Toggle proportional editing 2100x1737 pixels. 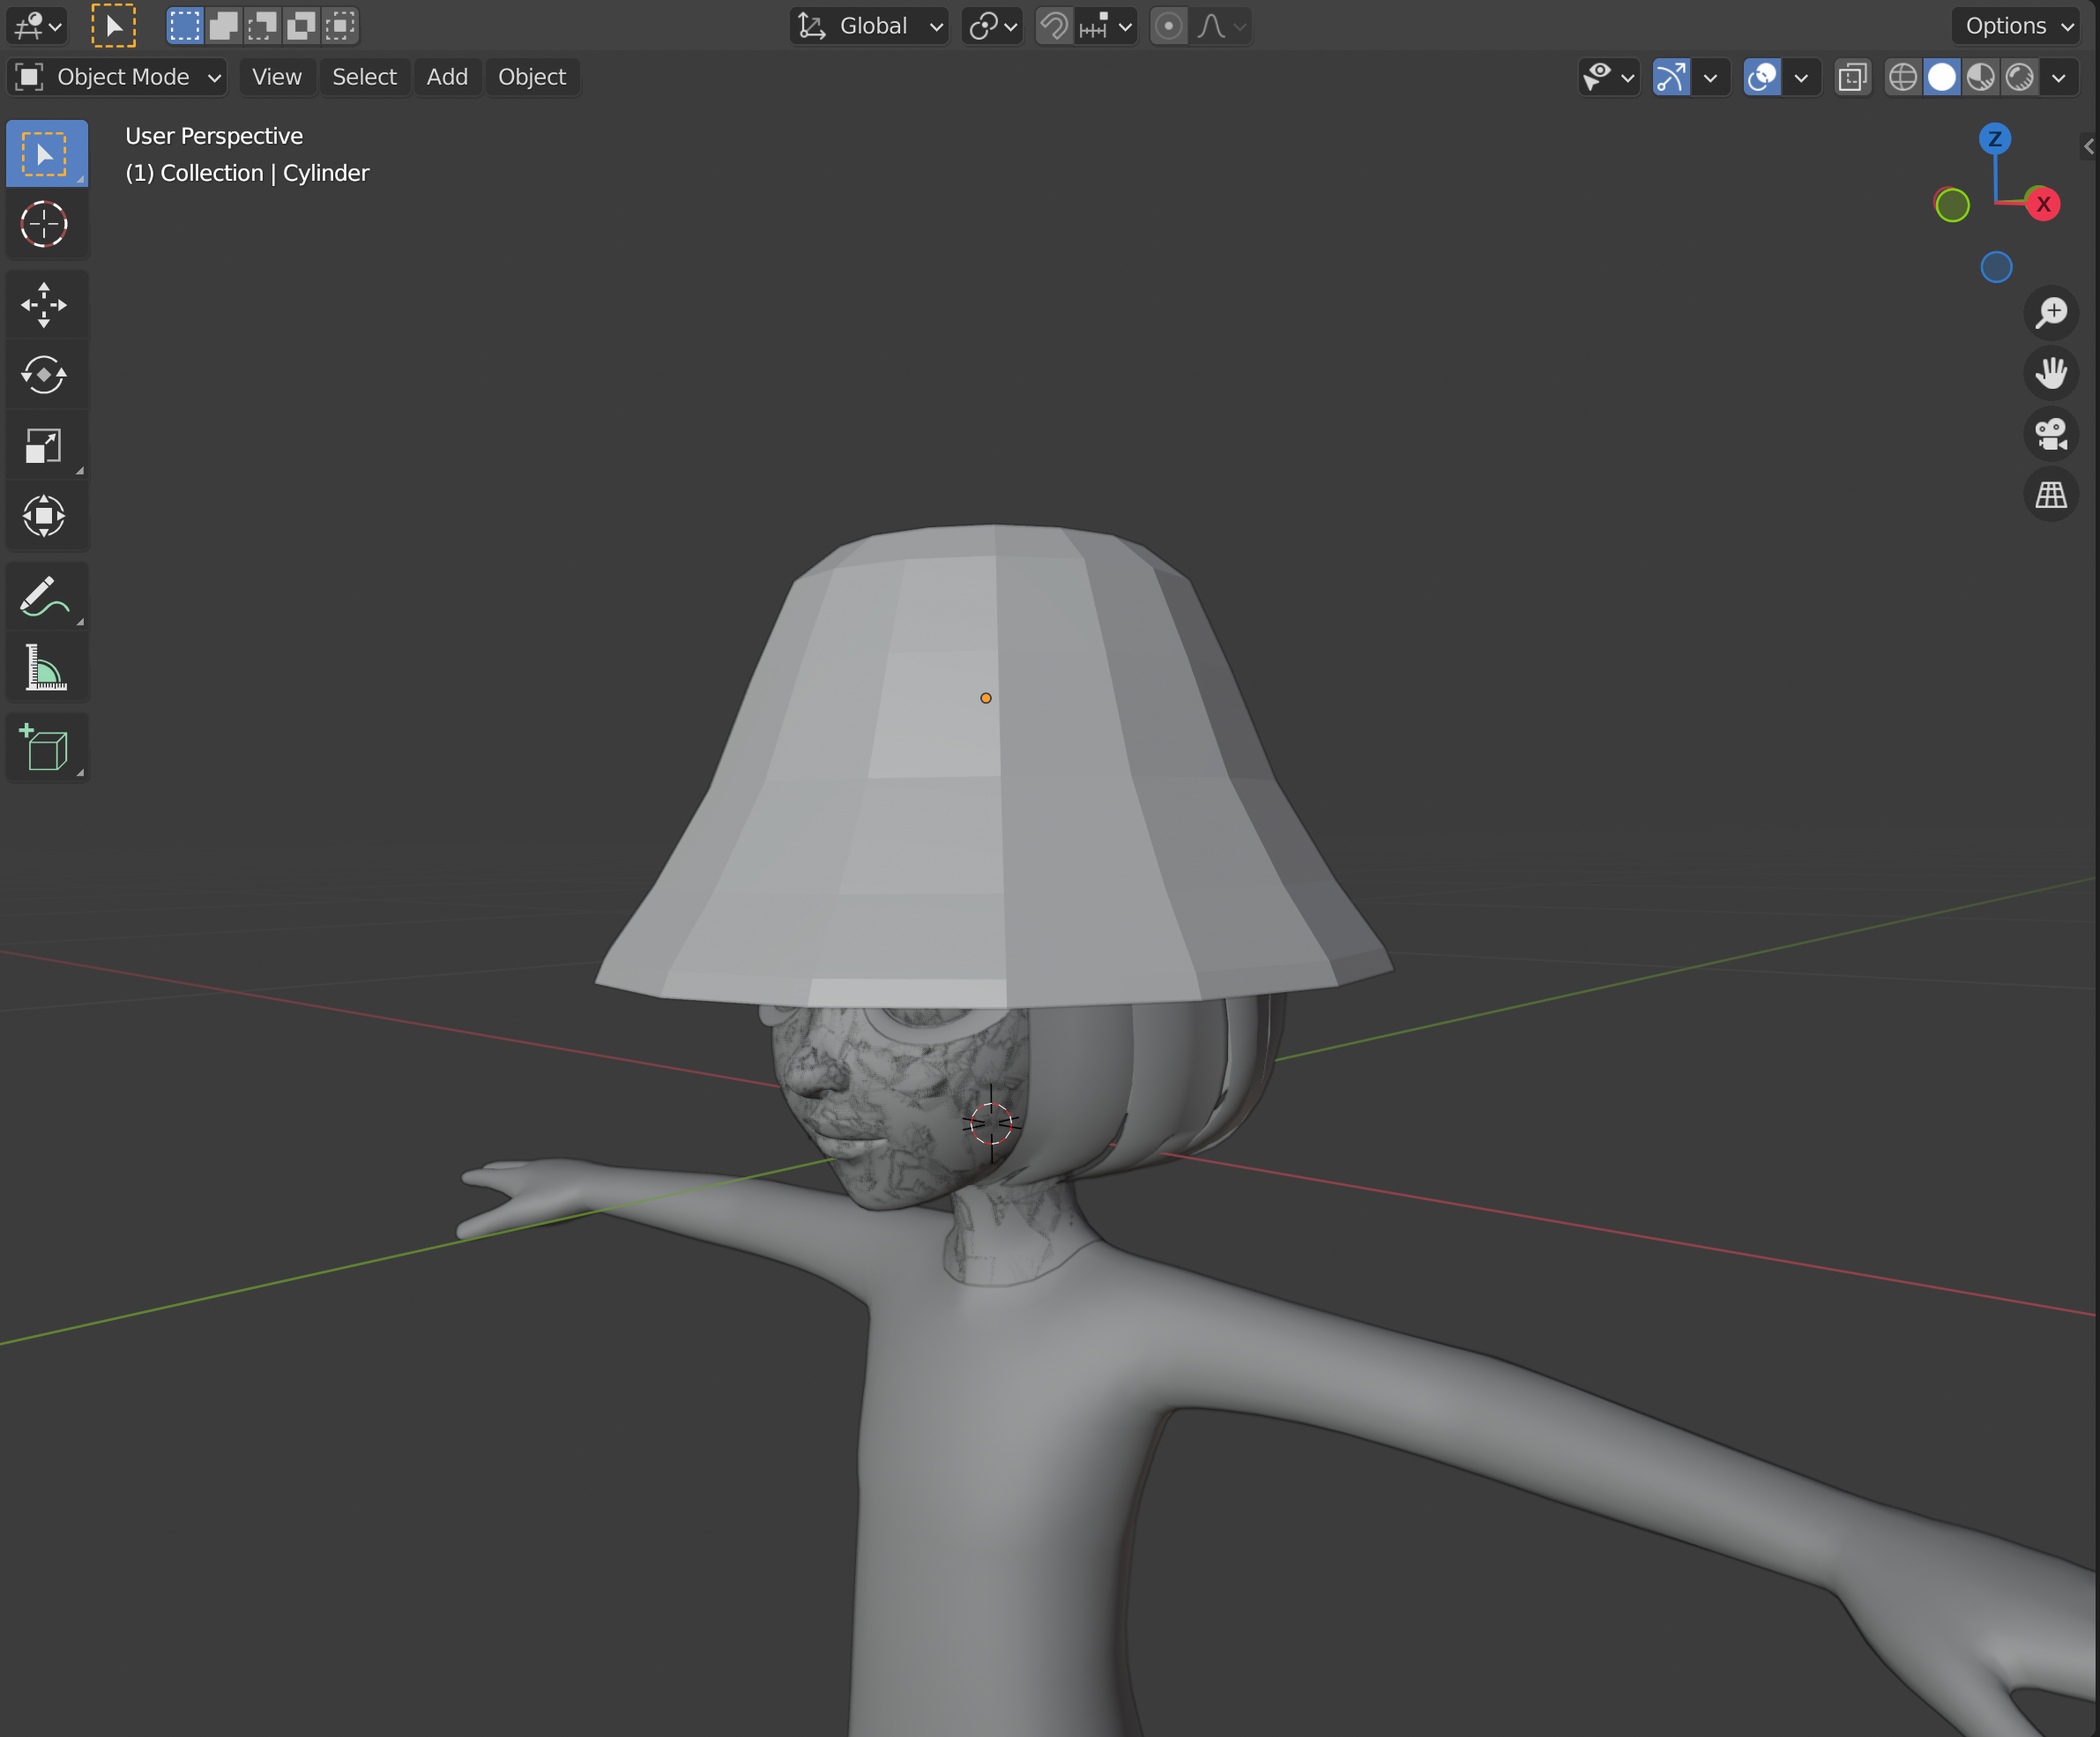click(1168, 25)
